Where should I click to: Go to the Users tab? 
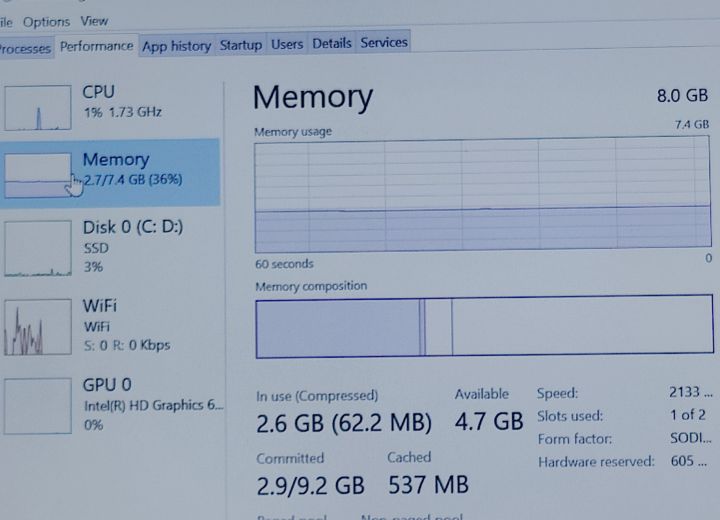pos(287,44)
